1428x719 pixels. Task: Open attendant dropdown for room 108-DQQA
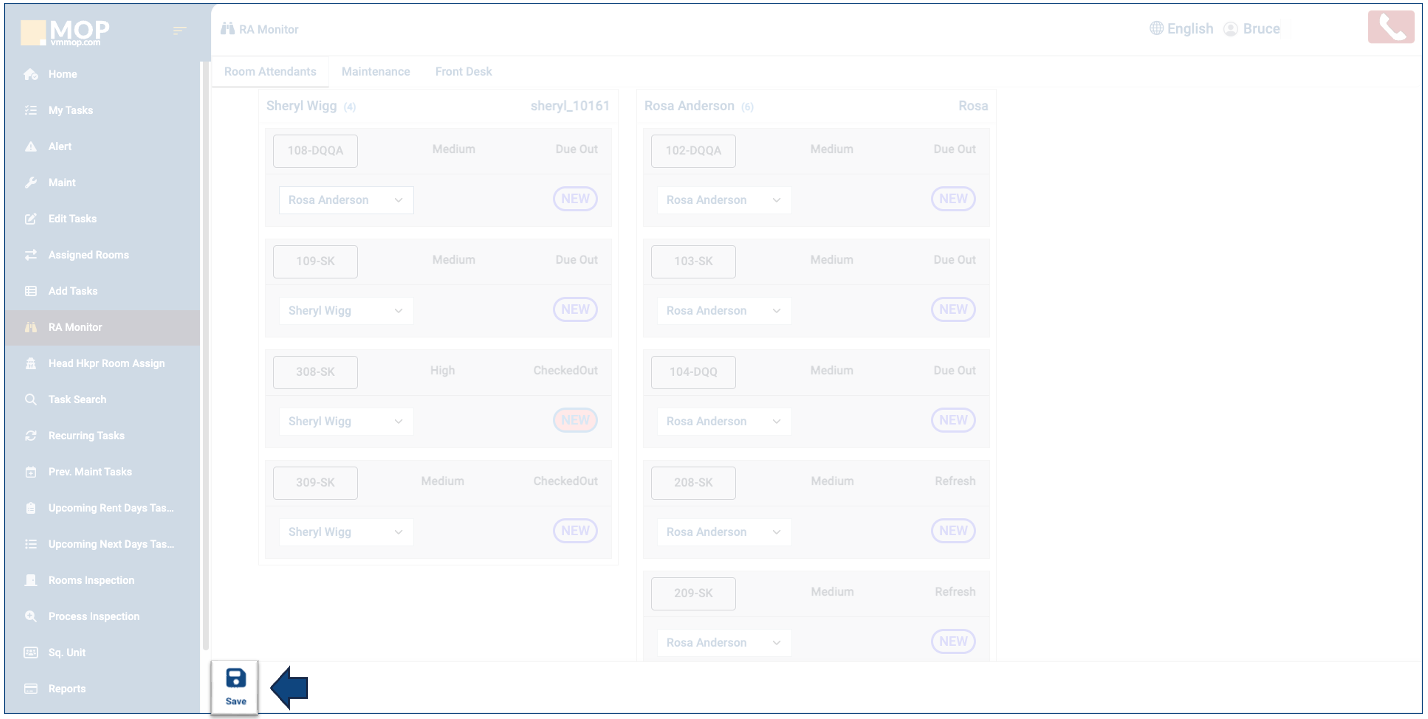(345, 200)
